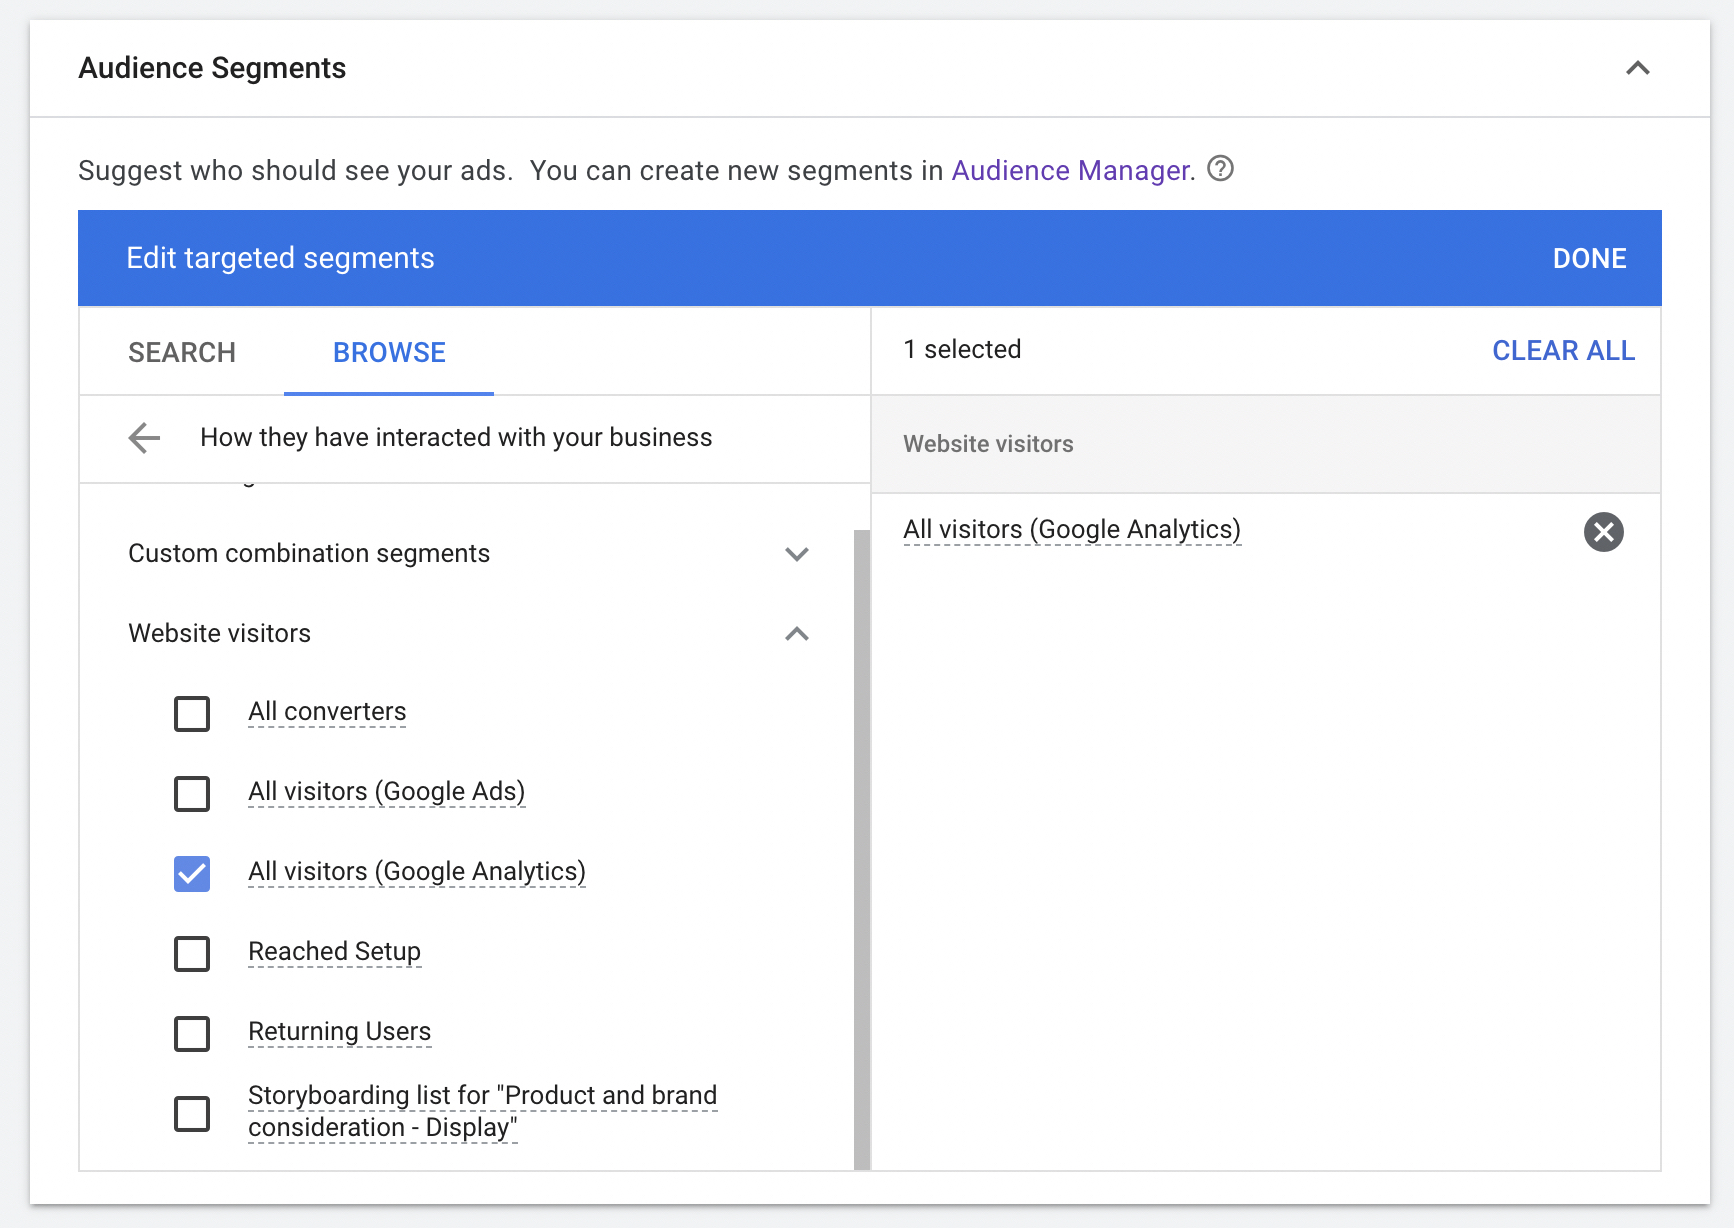The height and width of the screenshot is (1228, 1734).
Task: Click CLEAR ALL to remove selections
Action: coord(1563,350)
